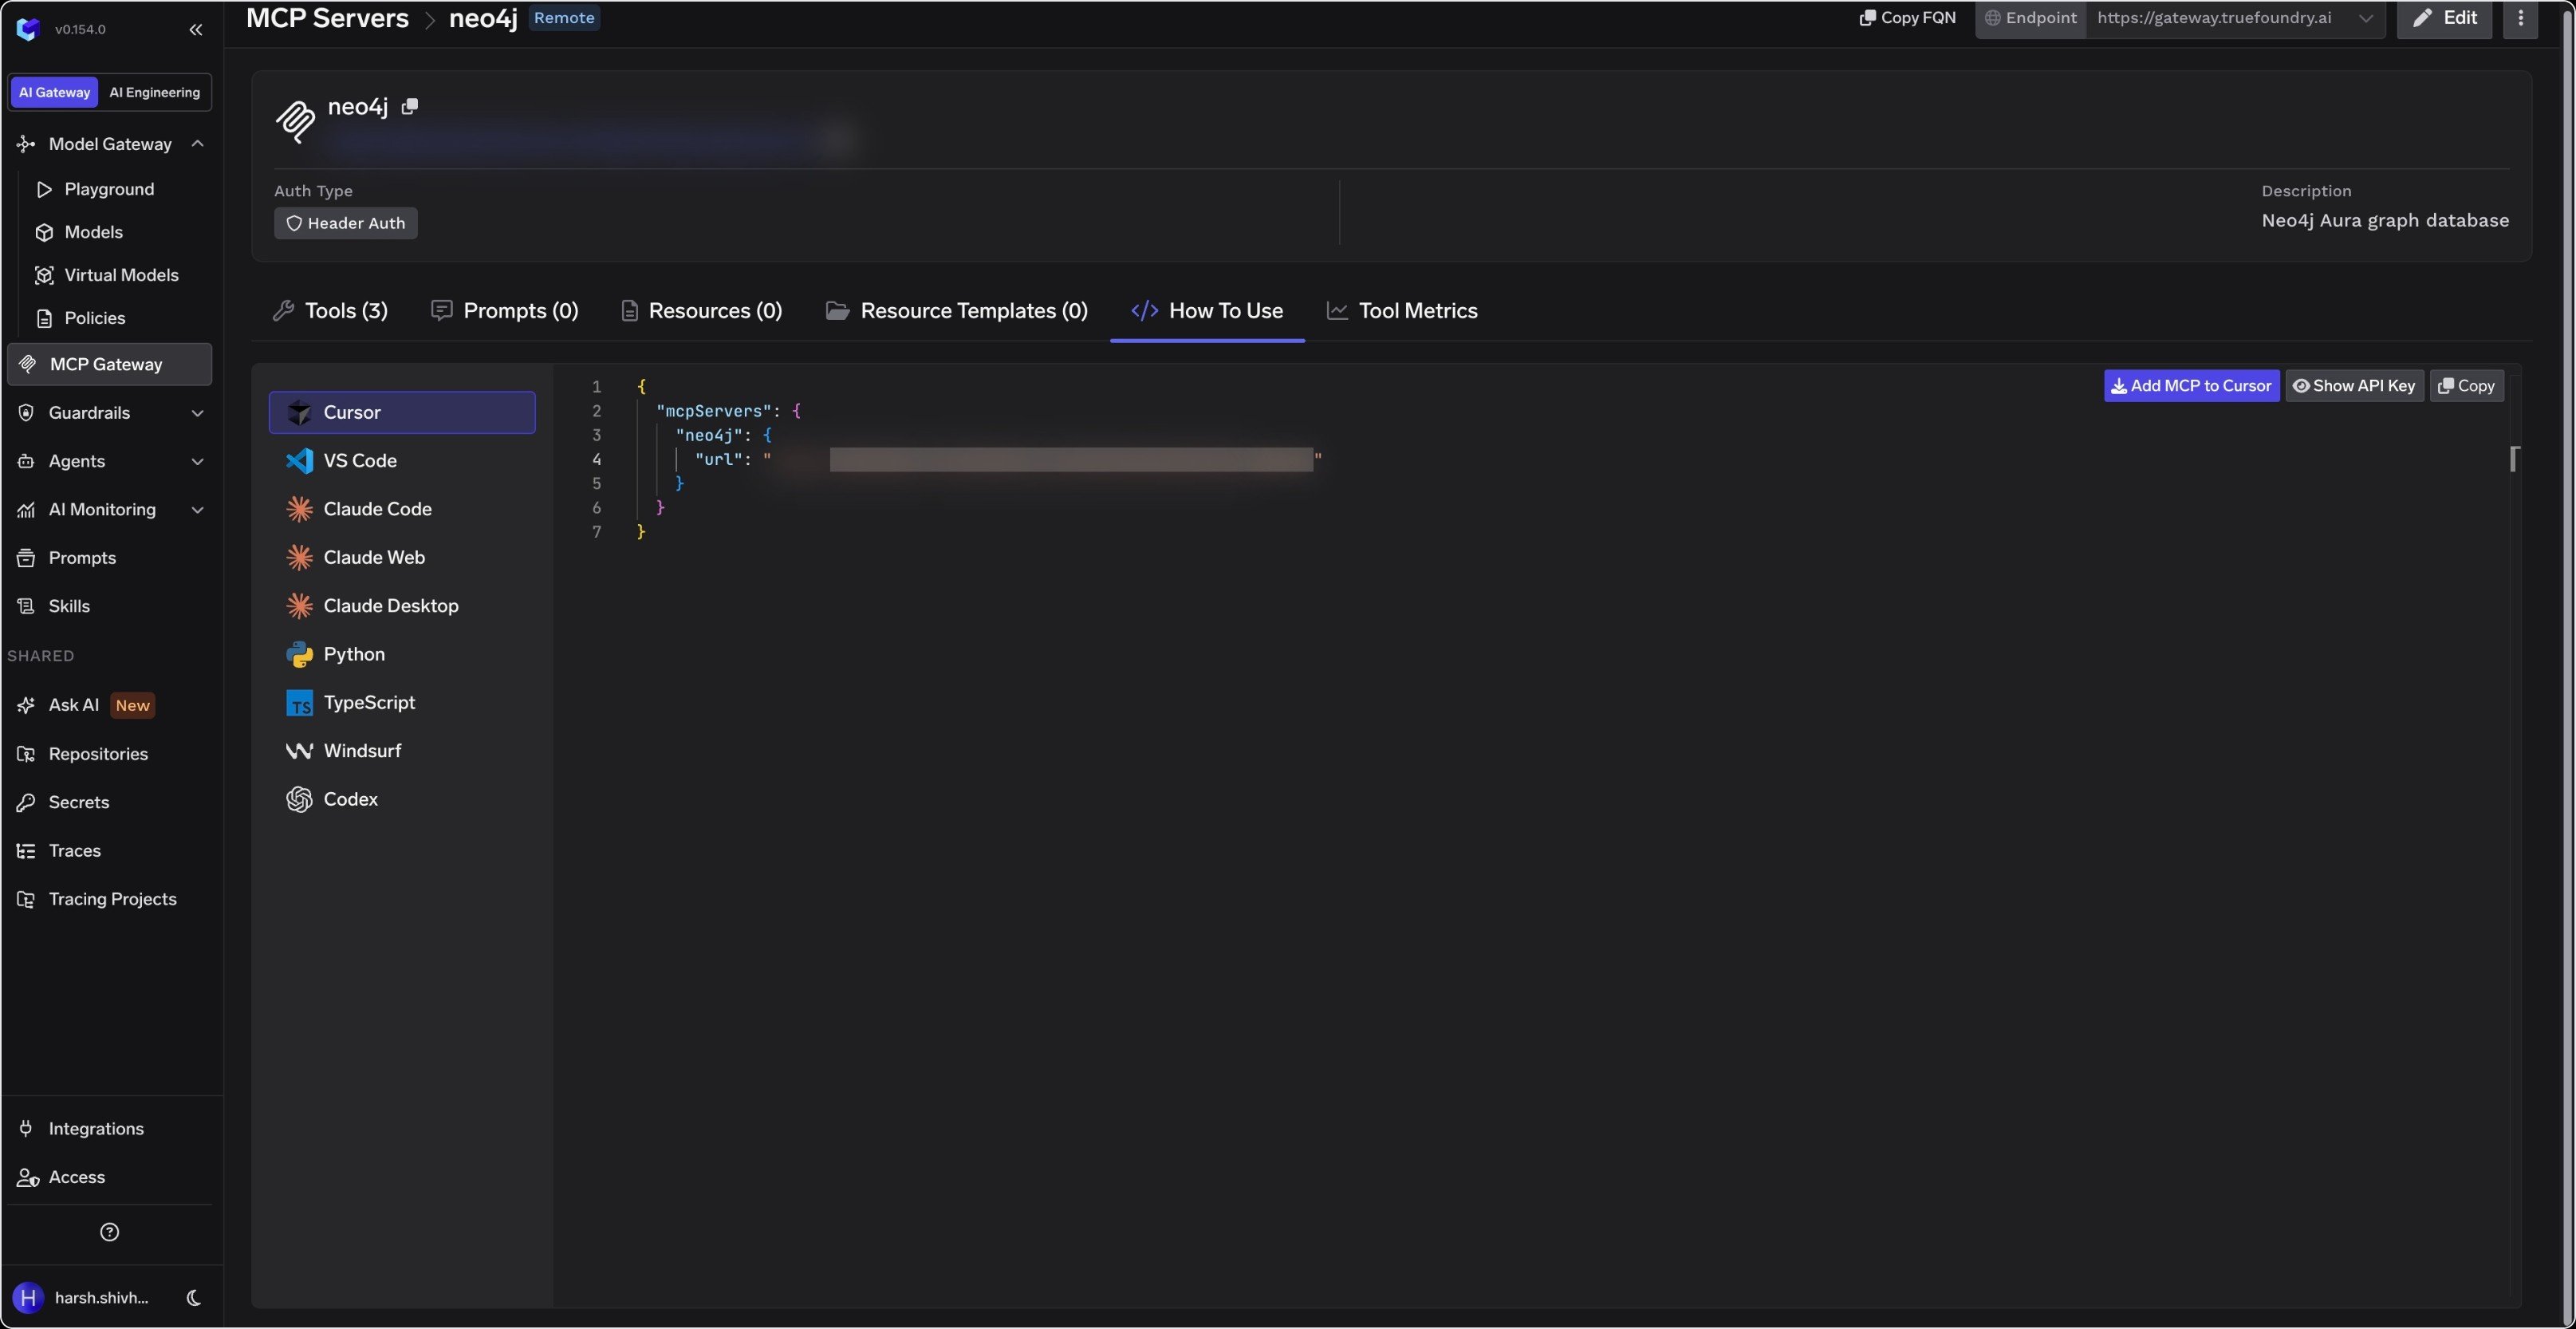Select Codex client option
Viewport: 2576px width, 1329px height.
click(x=402, y=799)
